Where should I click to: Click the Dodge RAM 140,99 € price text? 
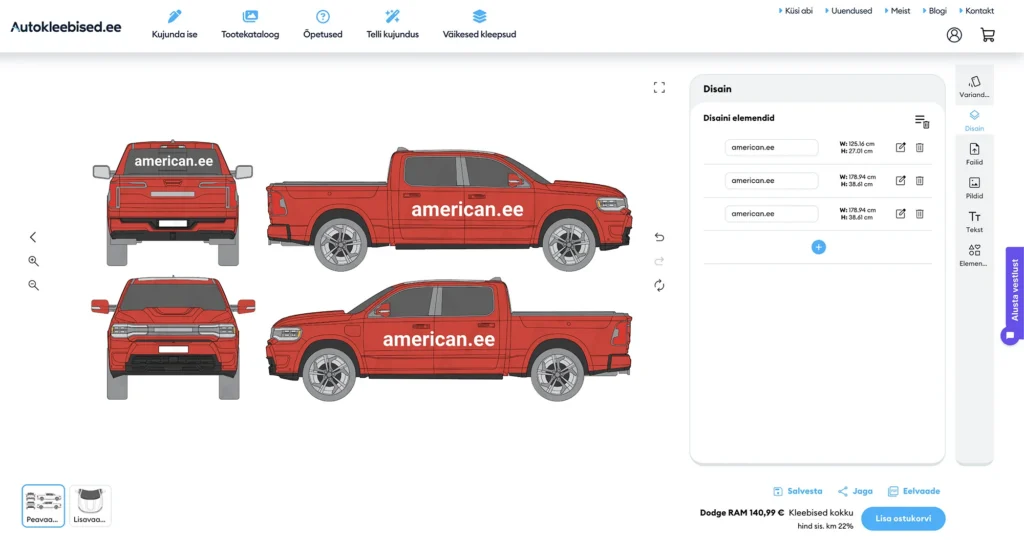pyautogui.click(x=742, y=513)
